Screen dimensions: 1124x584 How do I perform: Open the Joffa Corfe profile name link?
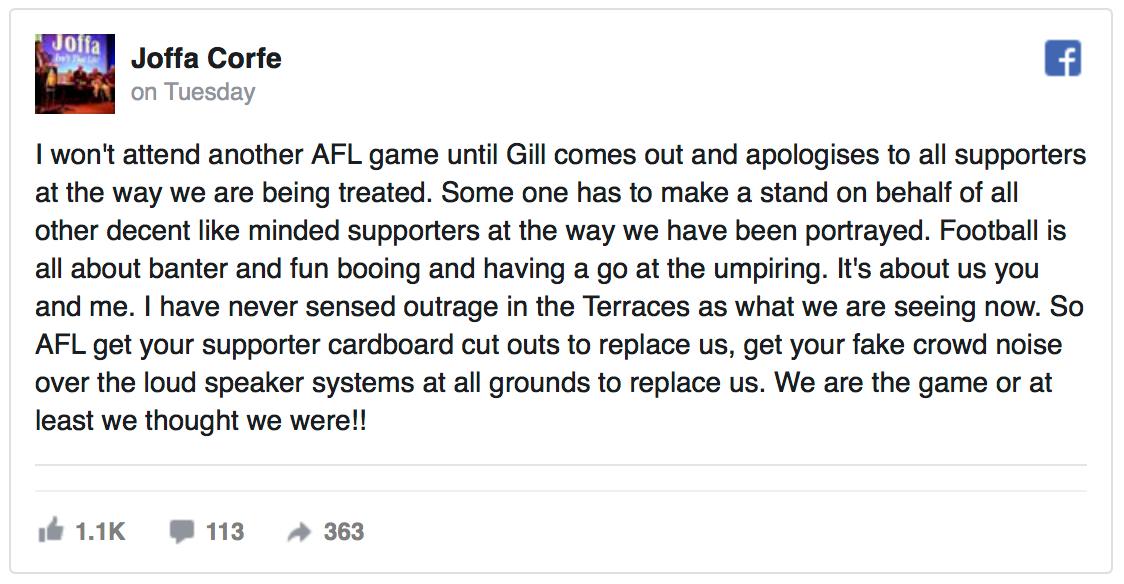click(206, 58)
